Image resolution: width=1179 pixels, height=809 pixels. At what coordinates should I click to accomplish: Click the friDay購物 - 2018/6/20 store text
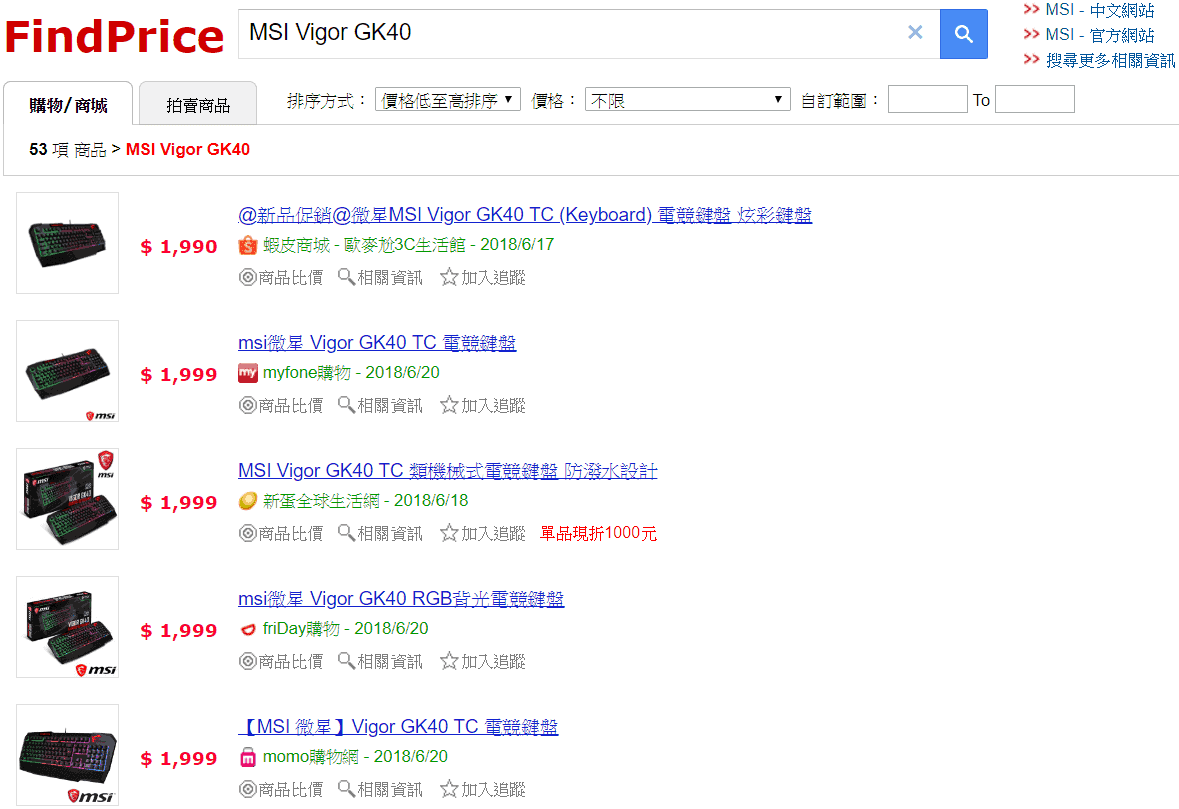pos(345,629)
